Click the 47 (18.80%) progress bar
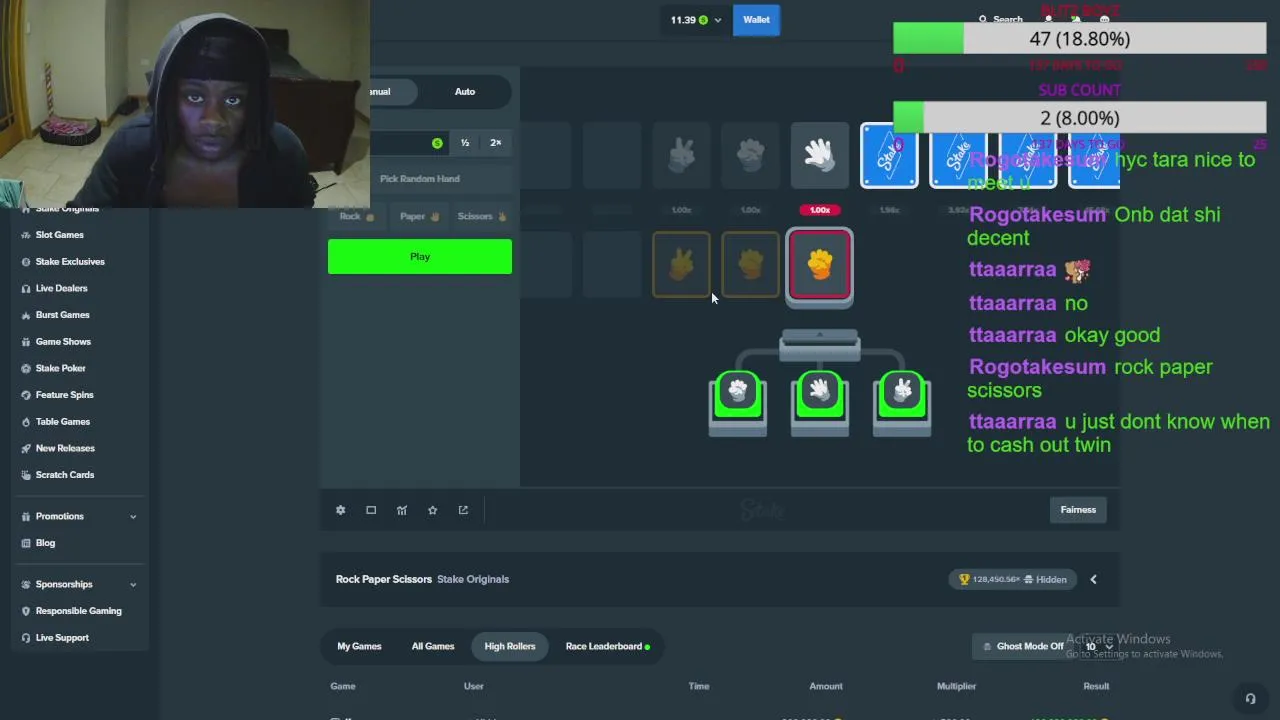1280x720 pixels. [1080, 39]
